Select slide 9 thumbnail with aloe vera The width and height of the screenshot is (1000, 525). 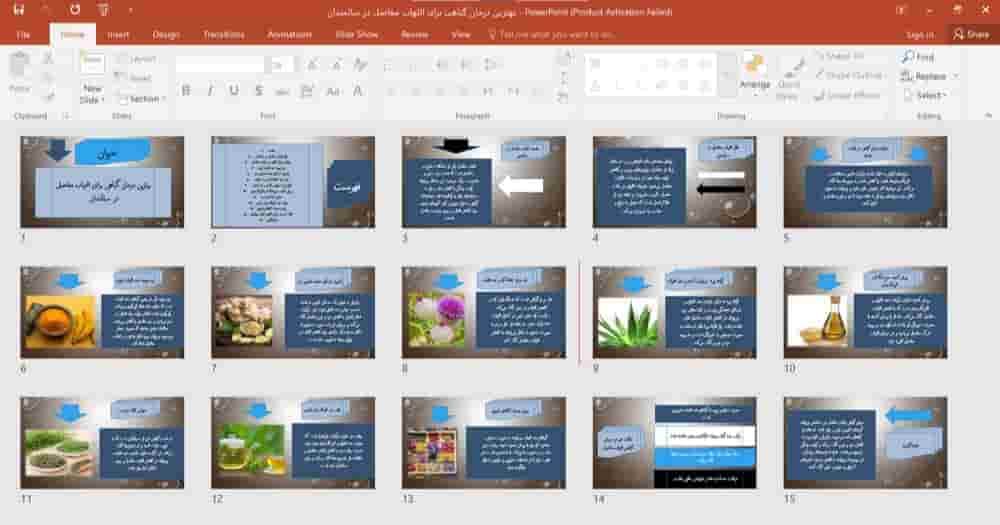click(x=675, y=313)
